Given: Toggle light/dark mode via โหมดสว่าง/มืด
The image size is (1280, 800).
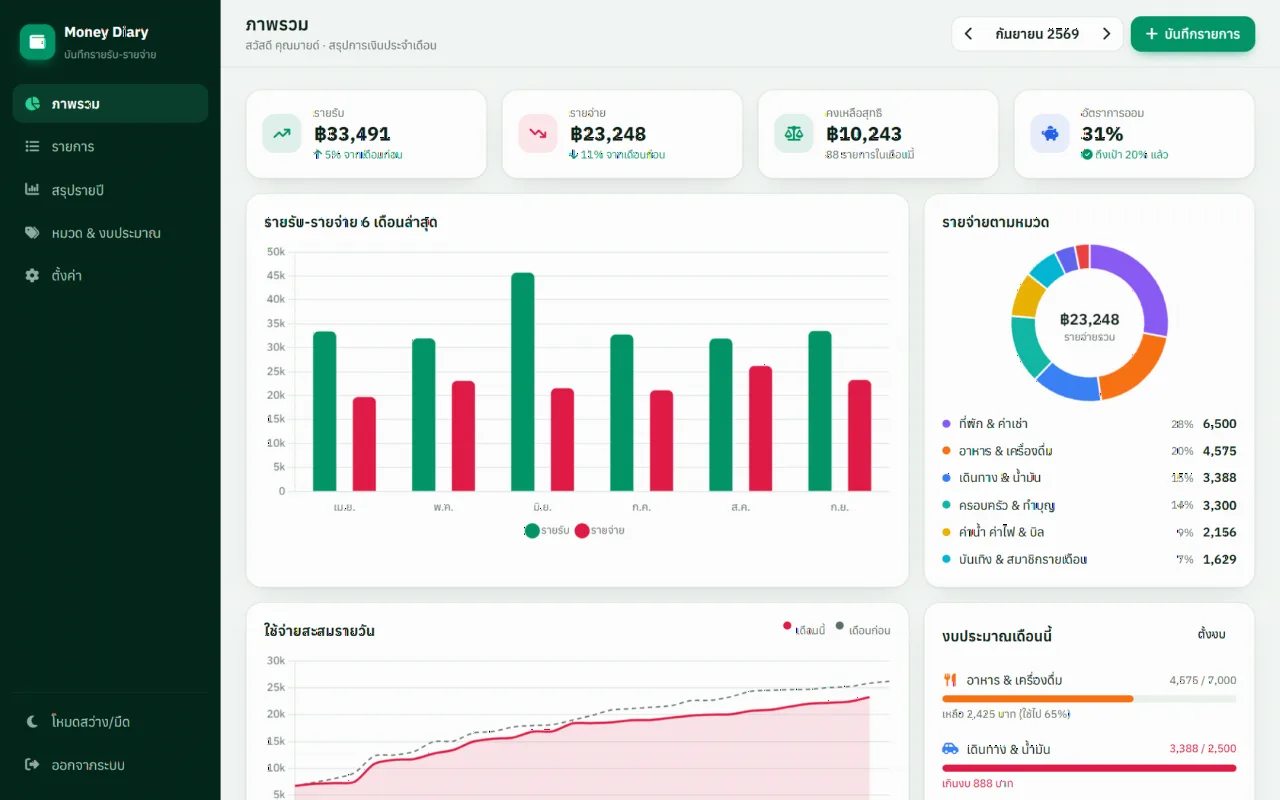Looking at the screenshot, I should (x=110, y=722).
